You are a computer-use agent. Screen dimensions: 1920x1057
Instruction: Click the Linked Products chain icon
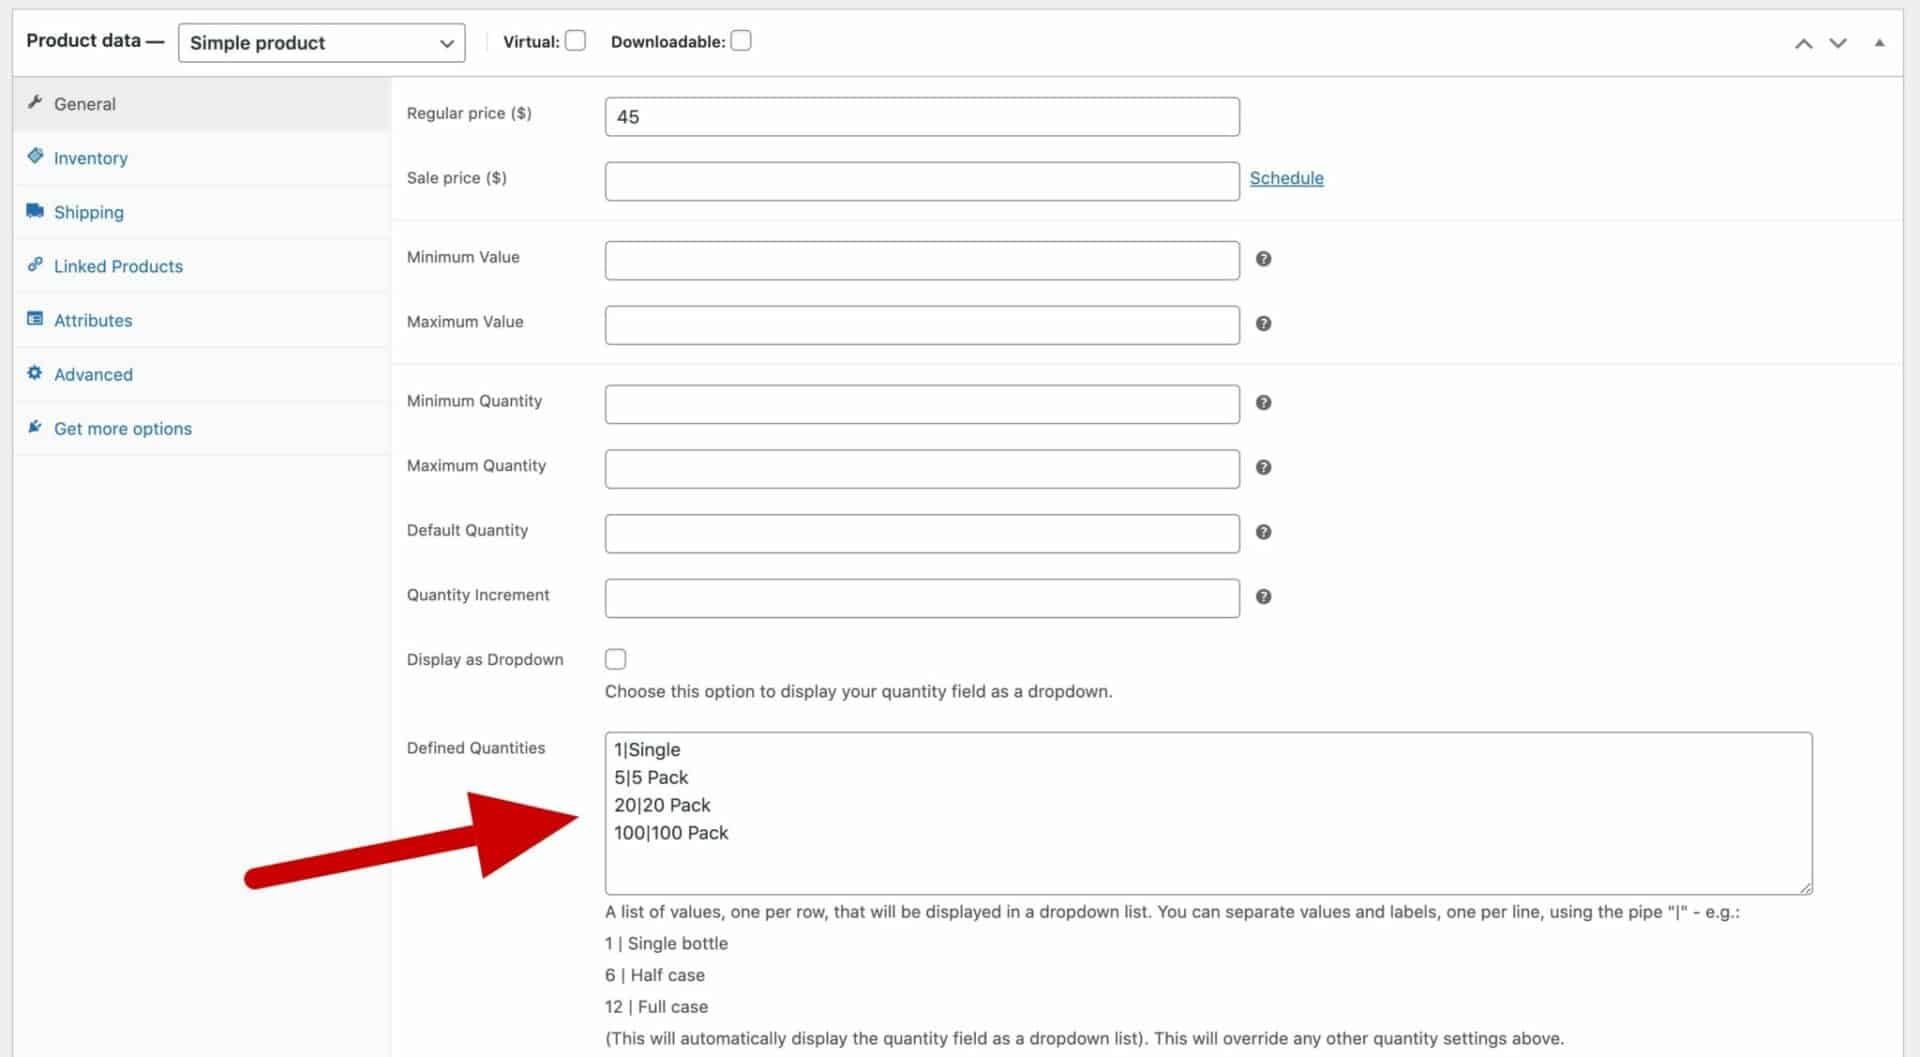35,264
